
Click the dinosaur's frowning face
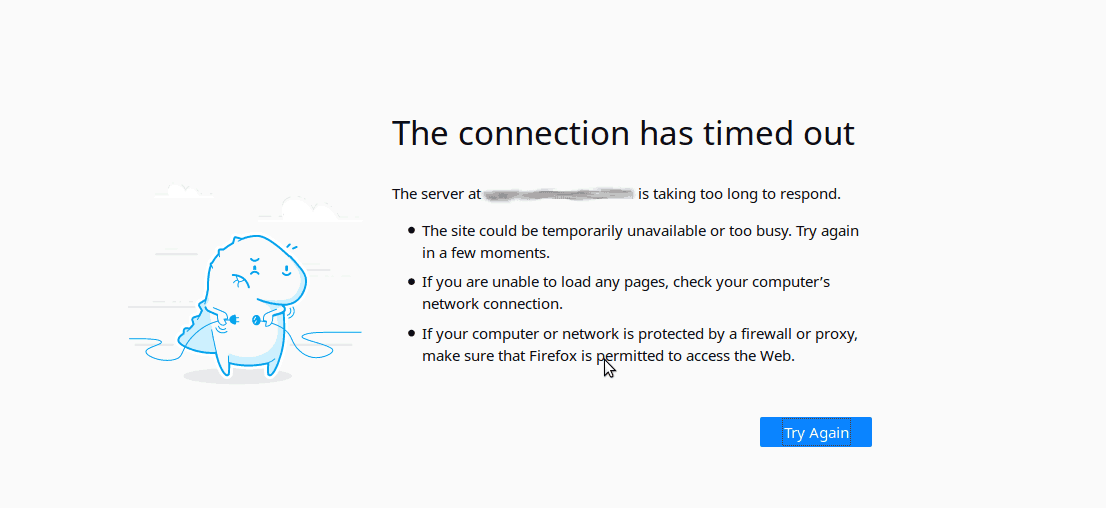tap(255, 269)
